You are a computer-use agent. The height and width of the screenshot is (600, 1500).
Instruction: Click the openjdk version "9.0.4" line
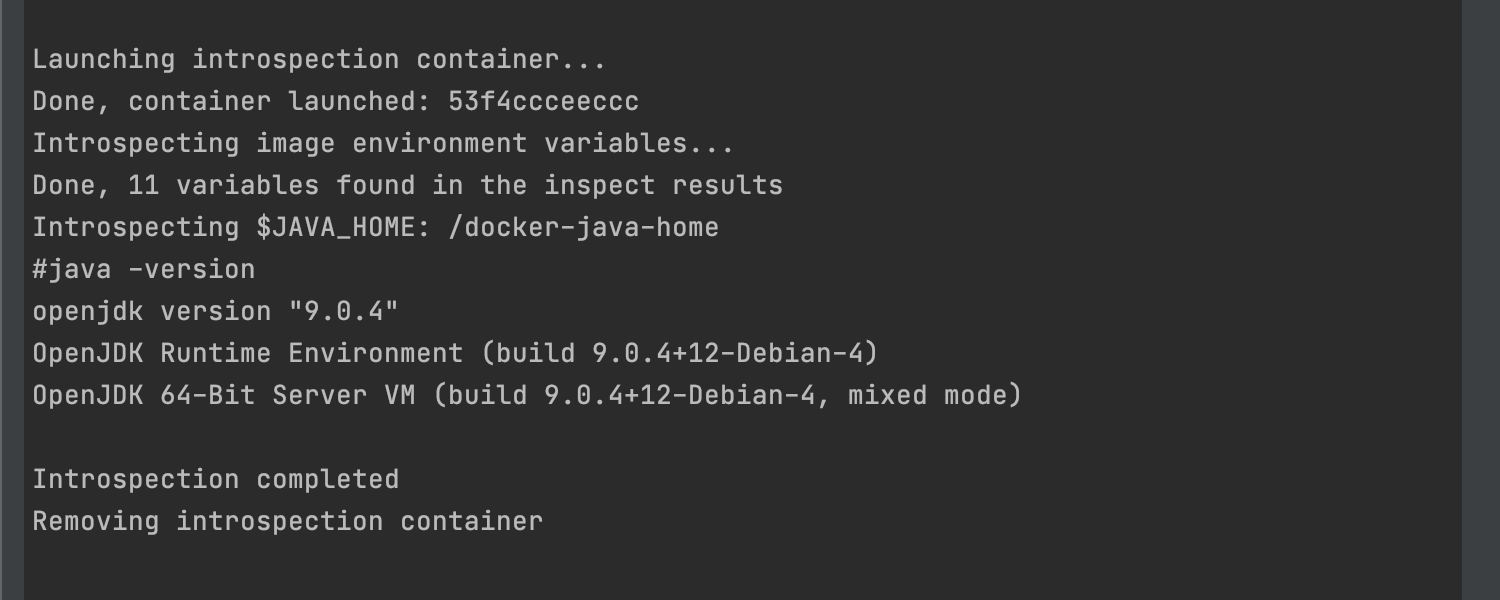pos(215,312)
